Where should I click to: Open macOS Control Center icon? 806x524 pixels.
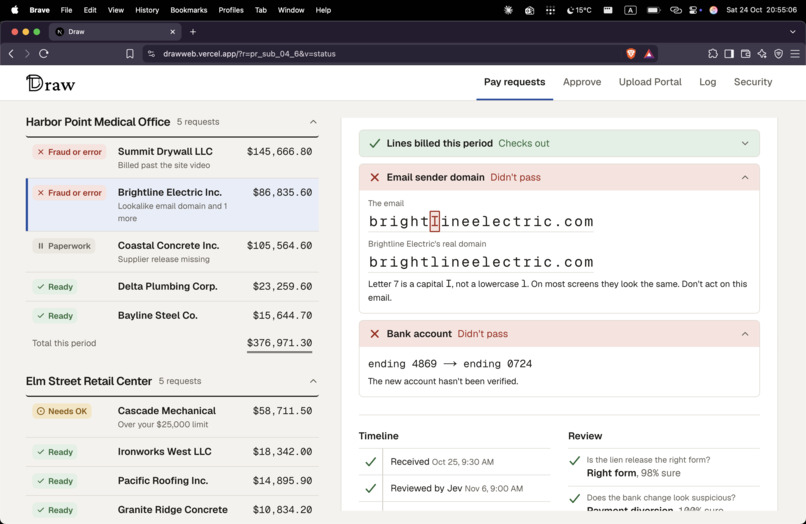694,10
